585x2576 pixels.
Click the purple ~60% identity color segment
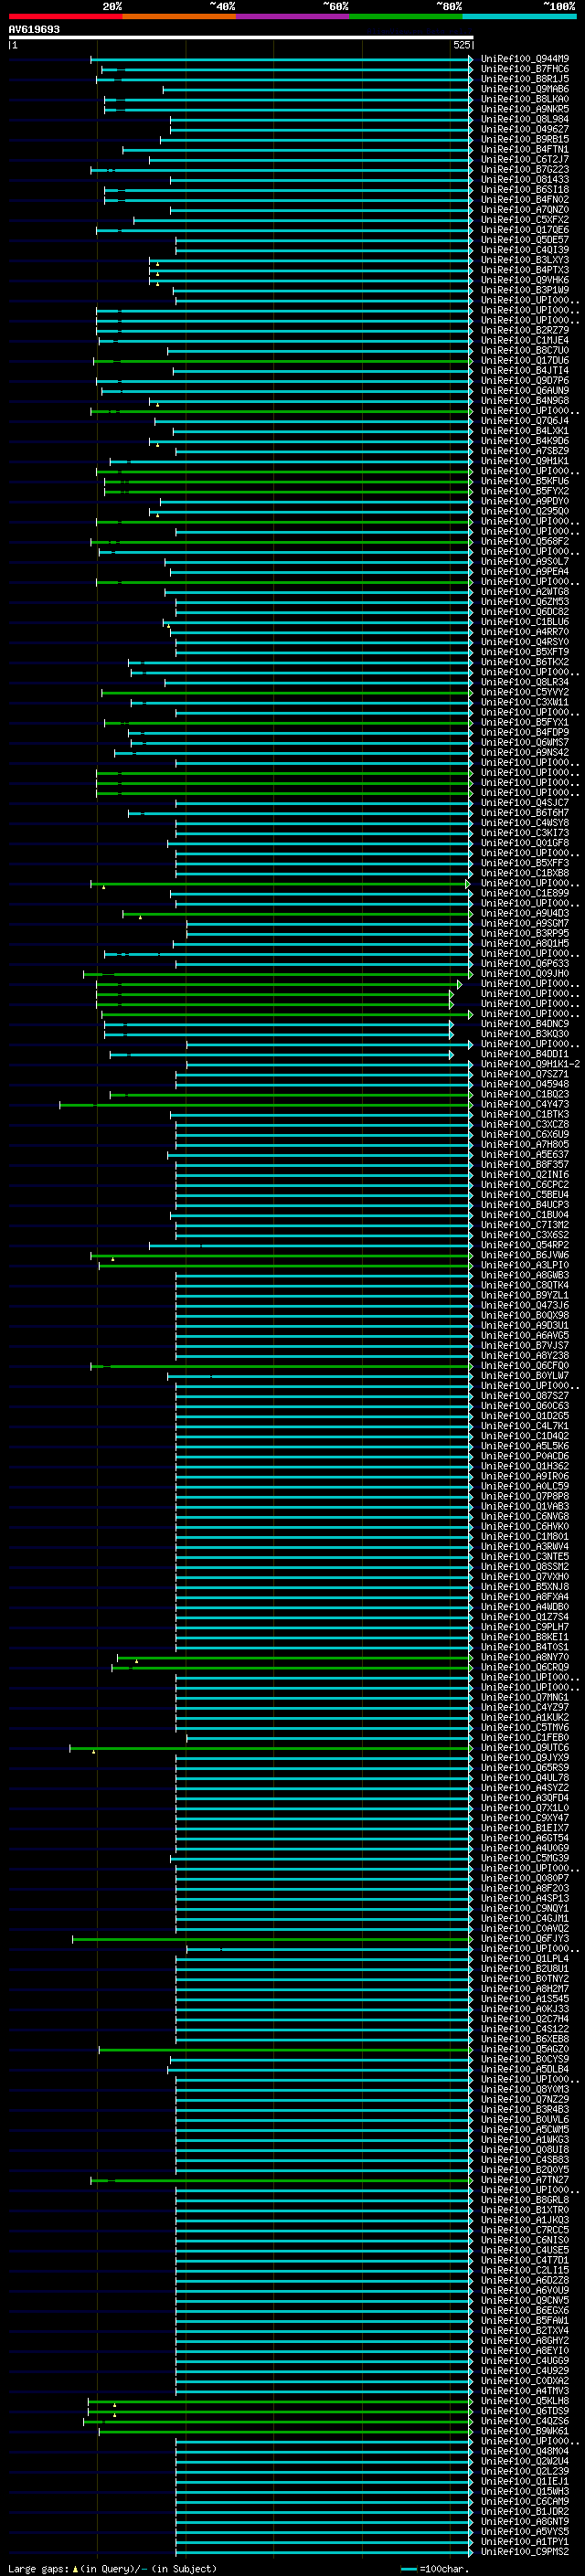coord(293,16)
